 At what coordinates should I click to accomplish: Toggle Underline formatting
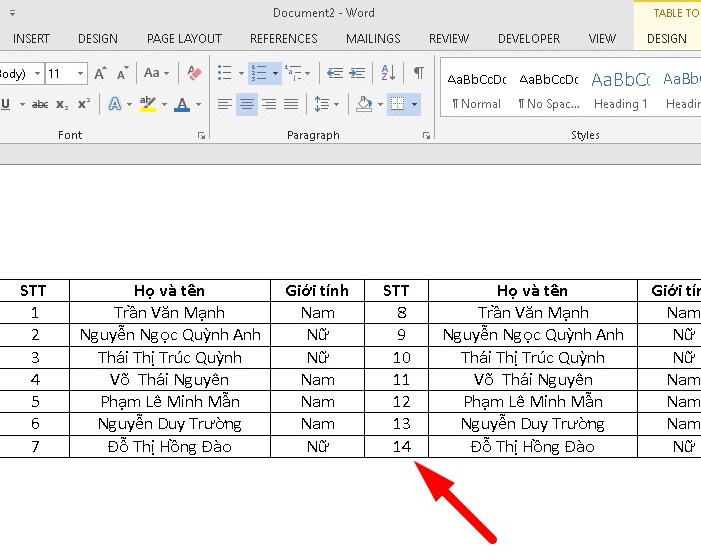click(6, 104)
